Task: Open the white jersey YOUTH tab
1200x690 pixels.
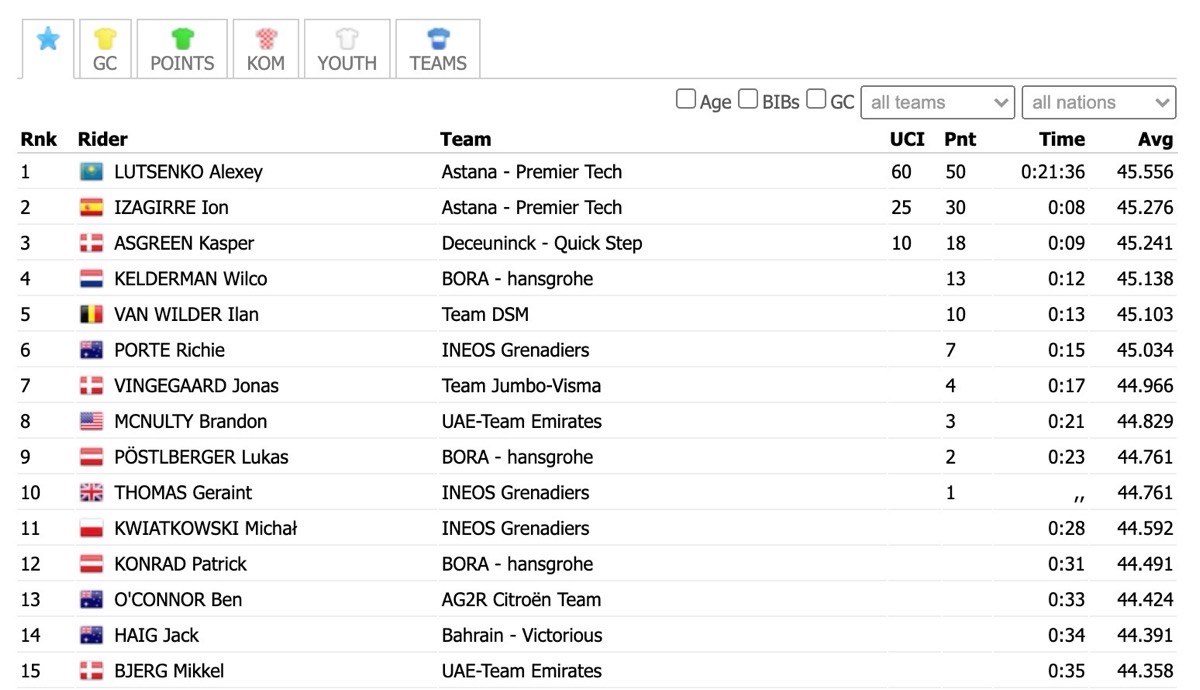Action: (x=346, y=49)
